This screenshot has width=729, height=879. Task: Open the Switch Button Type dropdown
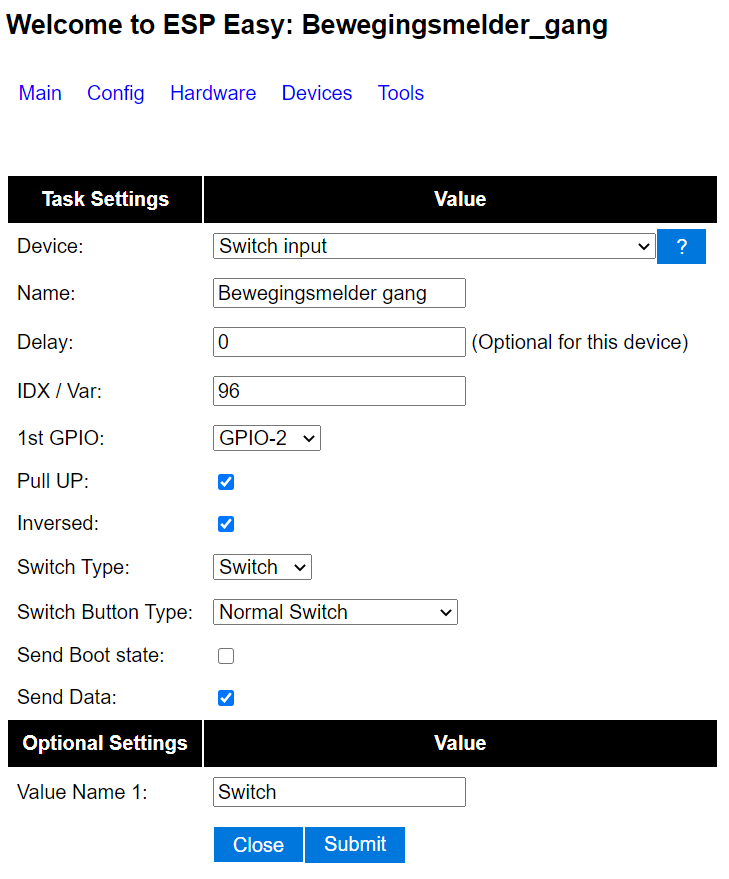335,612
